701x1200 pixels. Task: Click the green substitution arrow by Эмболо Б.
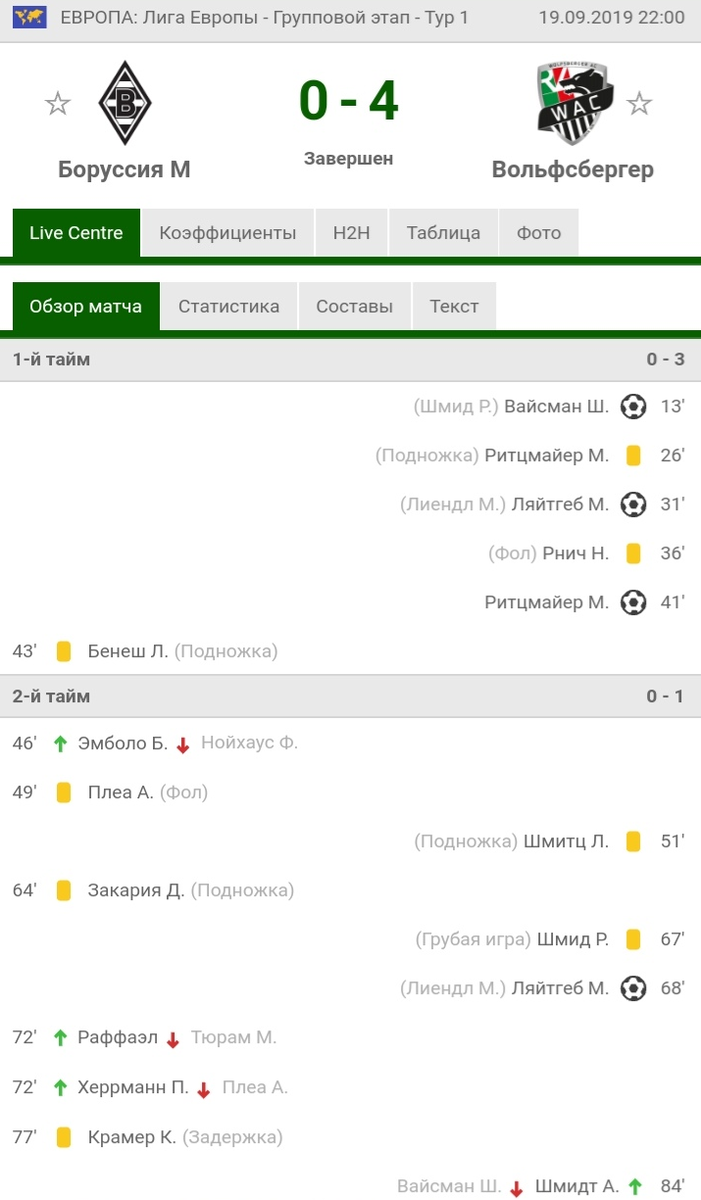[60, 744]
